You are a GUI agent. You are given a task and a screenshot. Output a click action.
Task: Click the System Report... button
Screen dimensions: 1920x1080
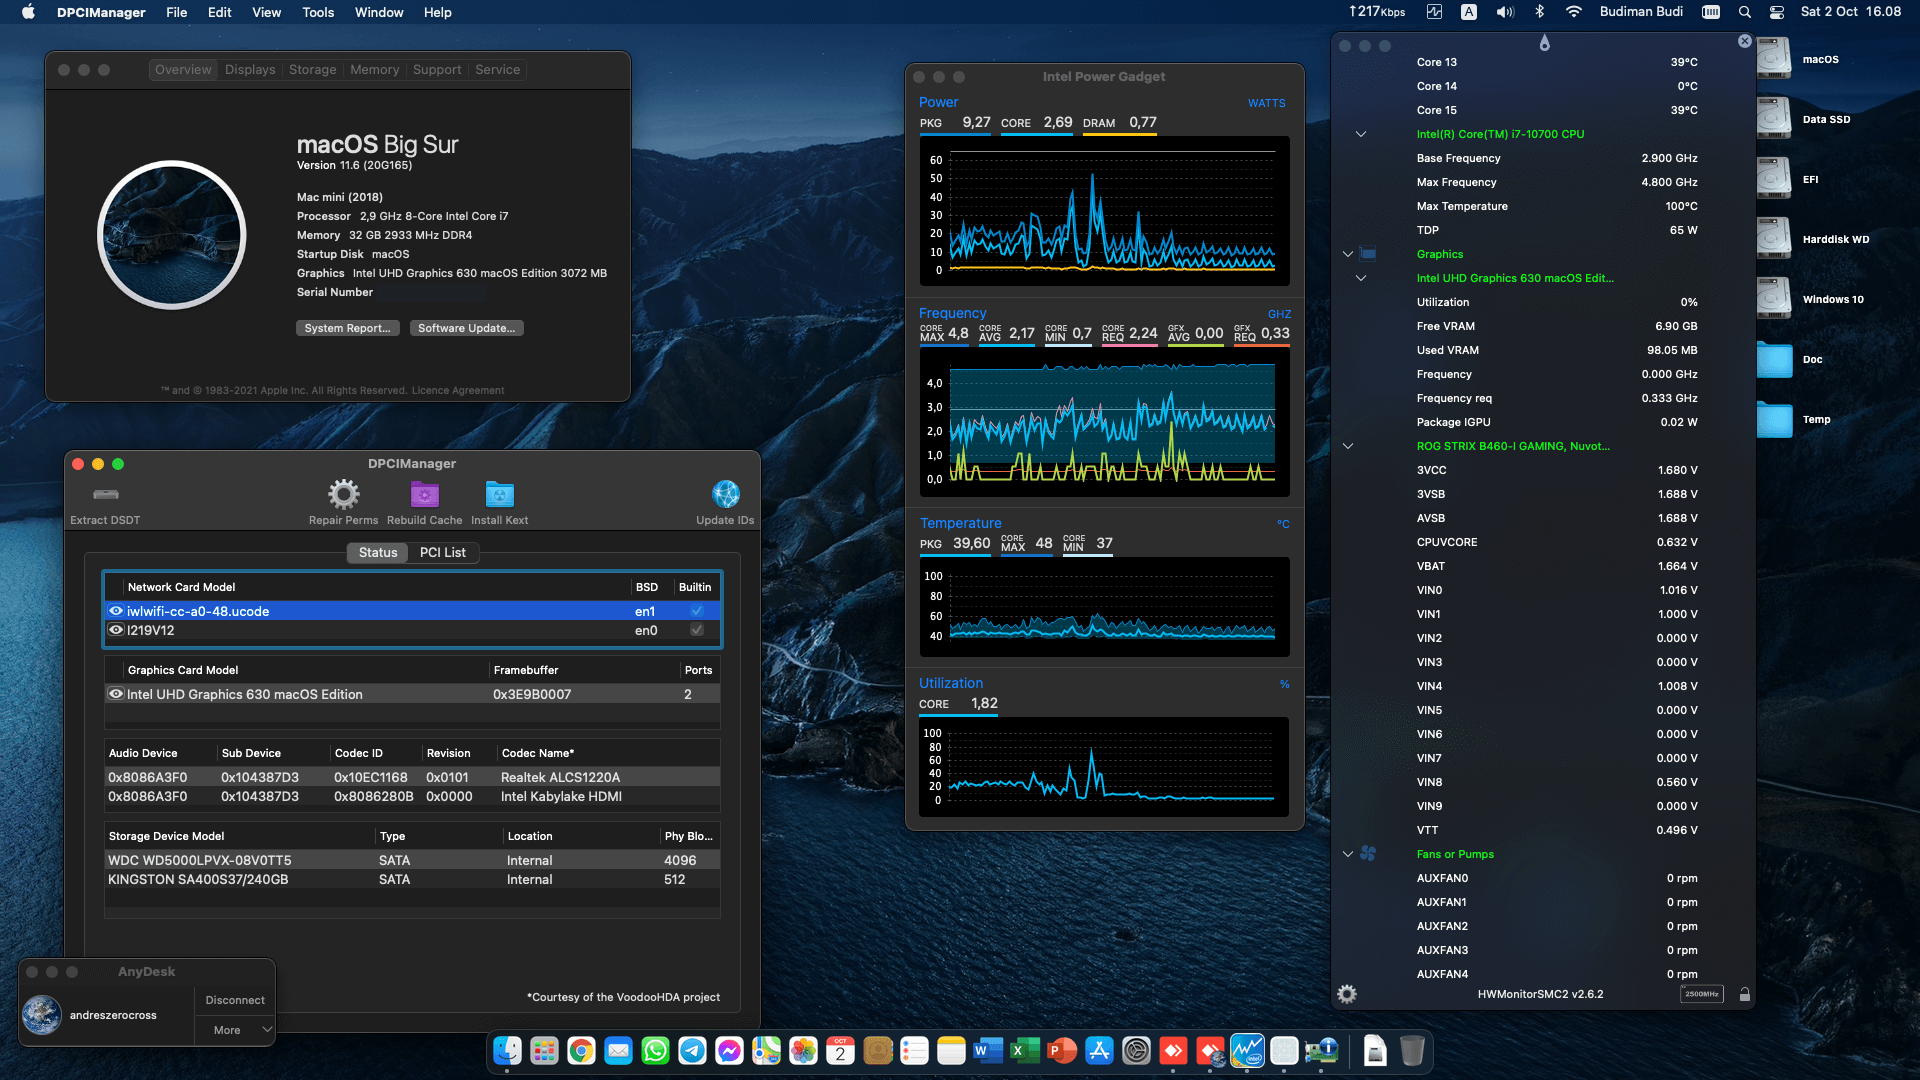click(348, 328)
